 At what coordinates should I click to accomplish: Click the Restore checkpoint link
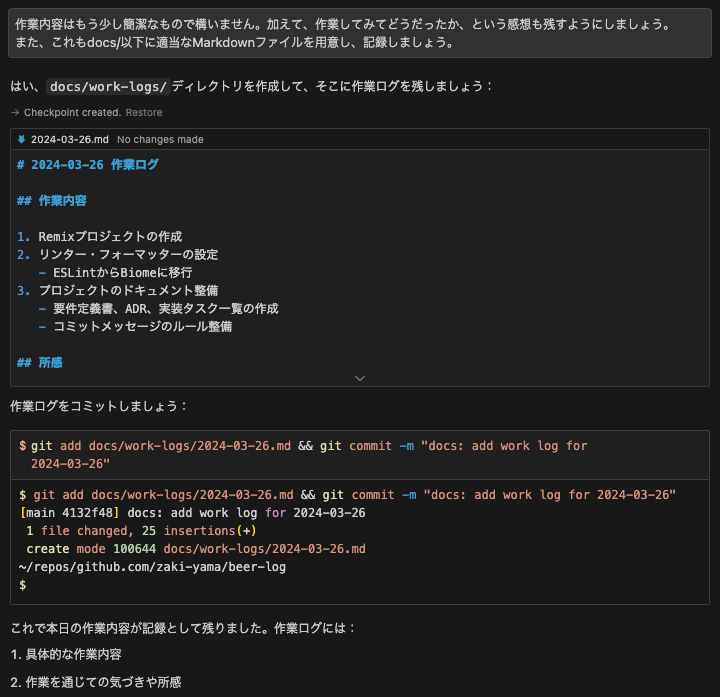[144, 112]
